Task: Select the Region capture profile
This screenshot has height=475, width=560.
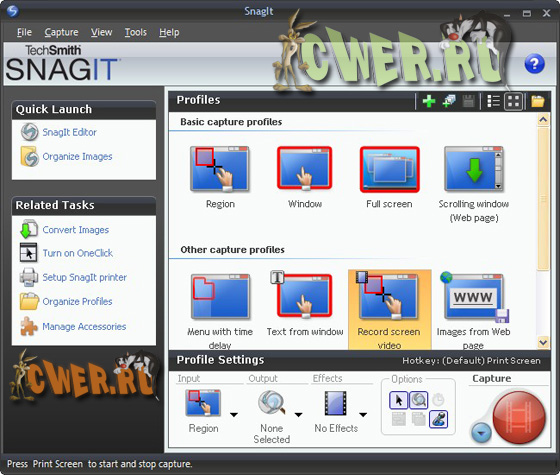Action: click(220, 178)
